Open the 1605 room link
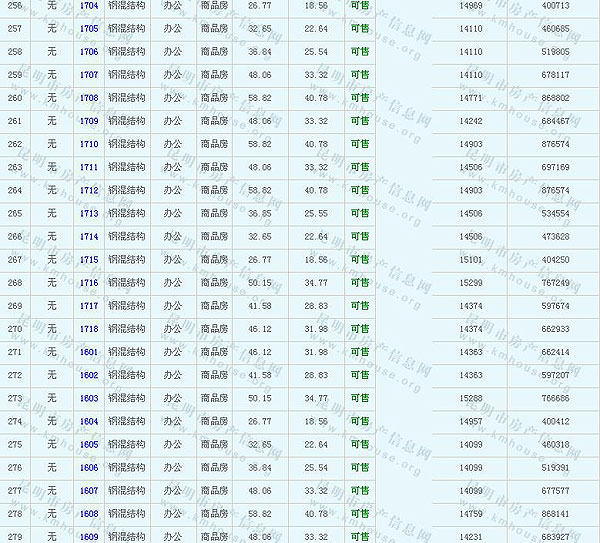The width and height of the screenshot is (600, 543). tap(89, 444)
